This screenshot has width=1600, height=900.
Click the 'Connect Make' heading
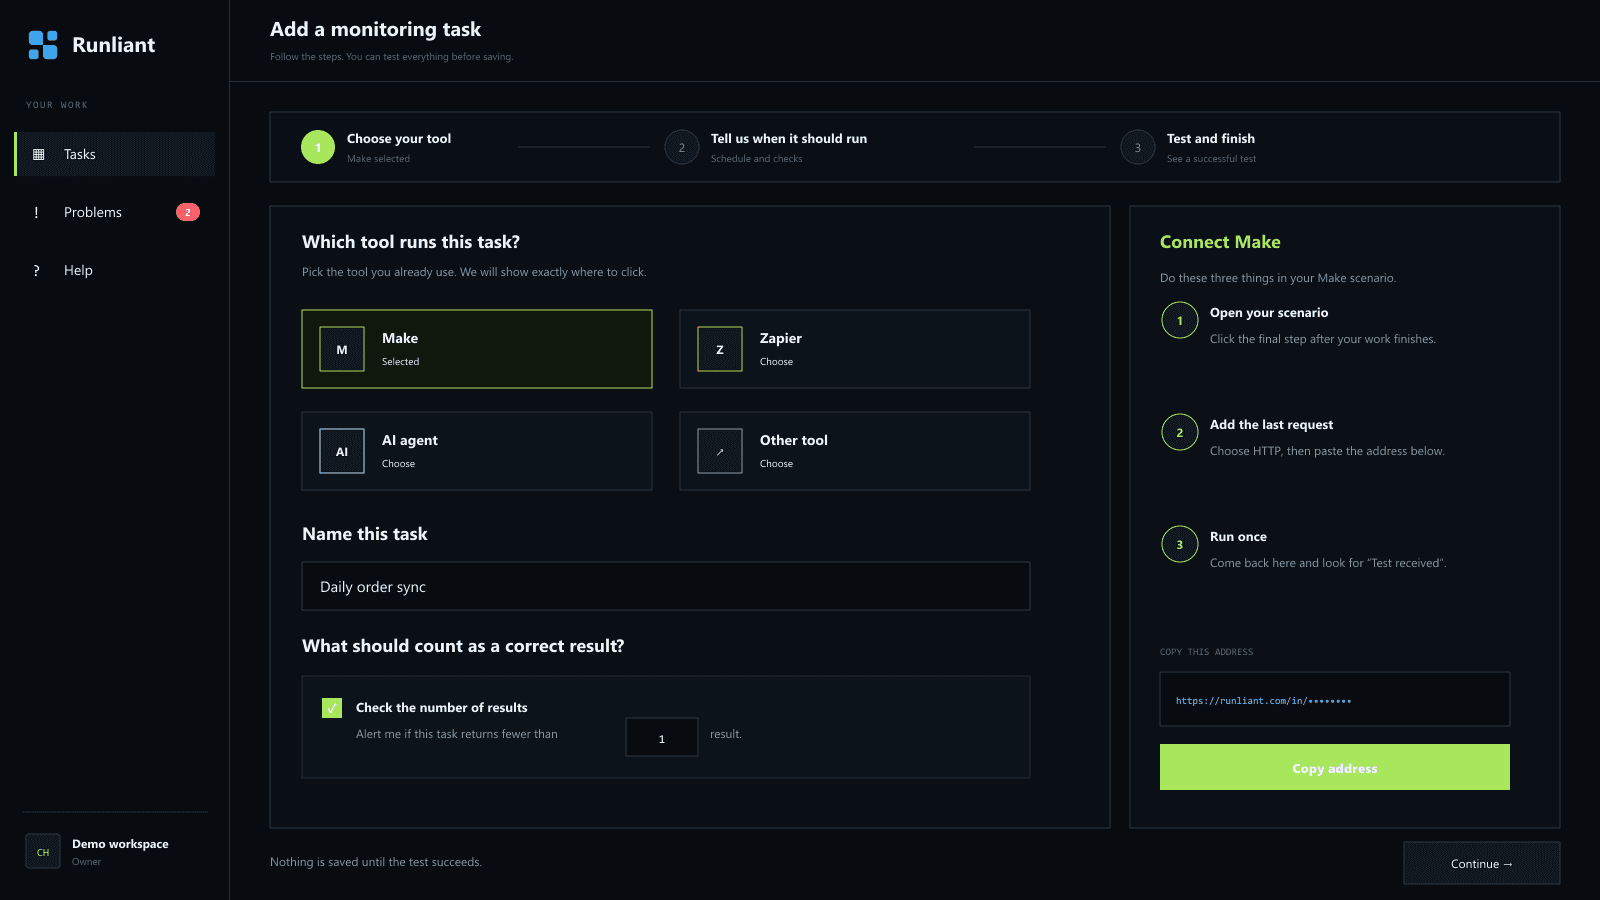(1220, 242)
